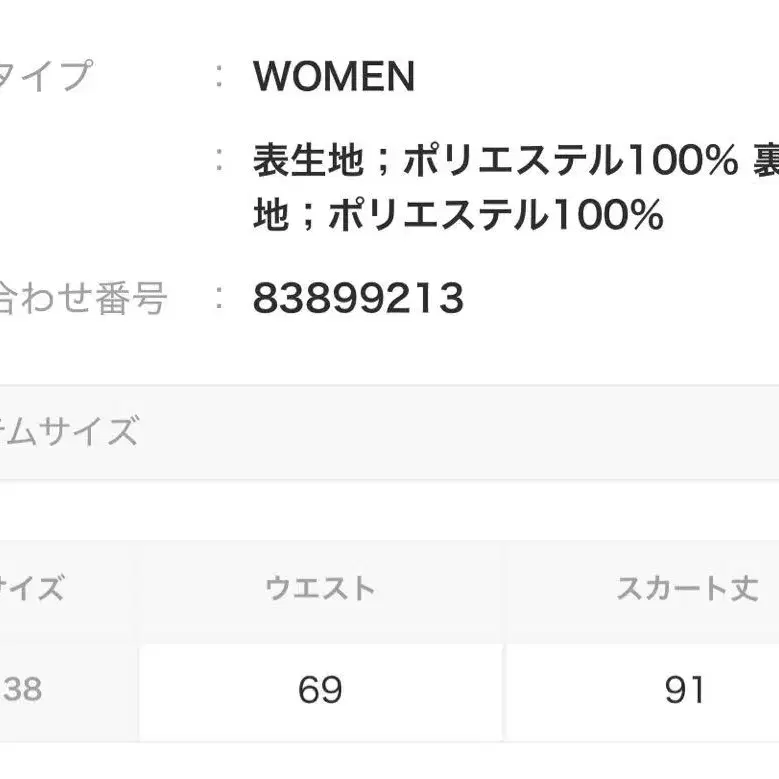Click the 裏 character ending the first line
The image size is (779, 779).
[764, 160]
